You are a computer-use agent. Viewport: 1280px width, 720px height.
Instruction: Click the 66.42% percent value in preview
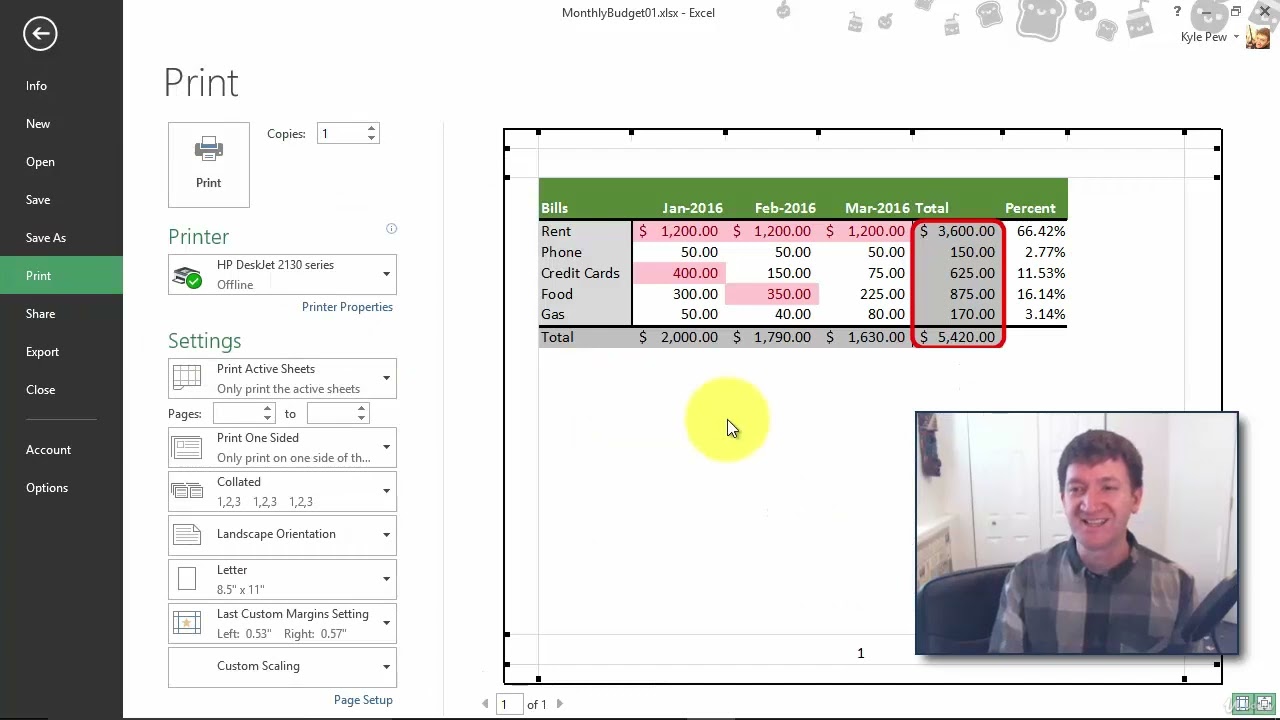click(1041, 231)
